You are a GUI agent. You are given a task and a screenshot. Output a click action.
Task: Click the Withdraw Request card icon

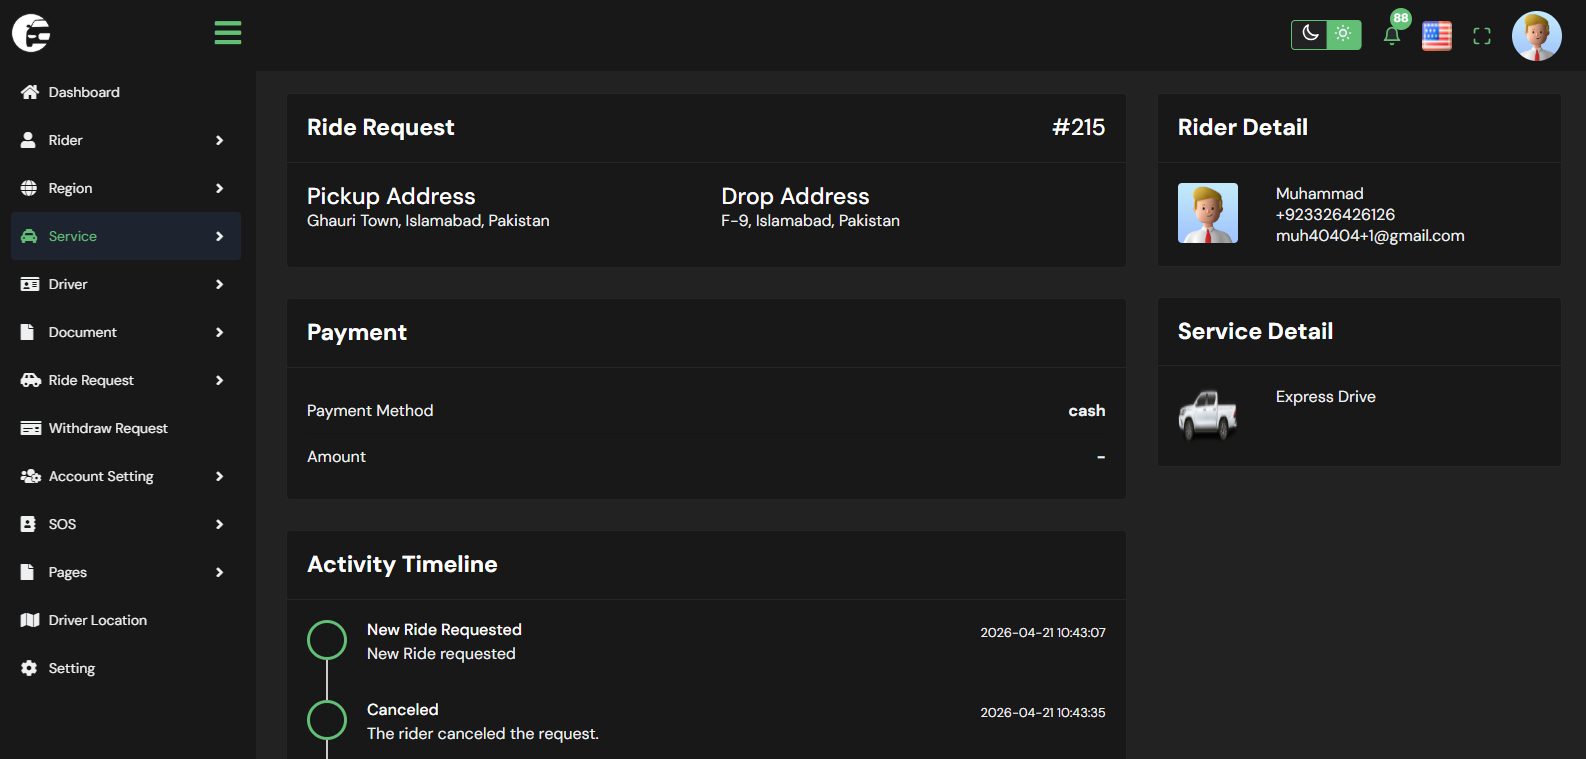click(x=31, y=428)
